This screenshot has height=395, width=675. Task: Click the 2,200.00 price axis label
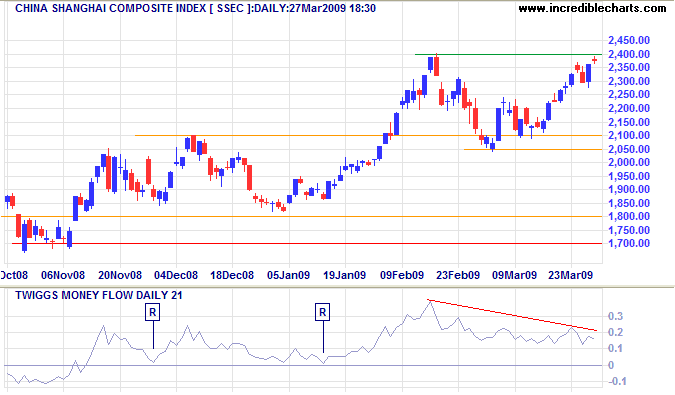629,108
